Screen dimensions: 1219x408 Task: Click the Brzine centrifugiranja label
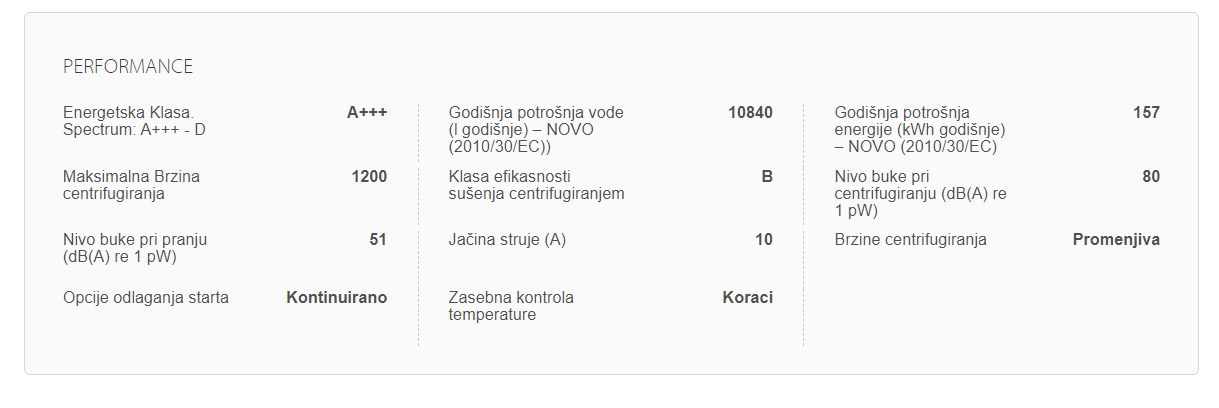coord(910,240)
